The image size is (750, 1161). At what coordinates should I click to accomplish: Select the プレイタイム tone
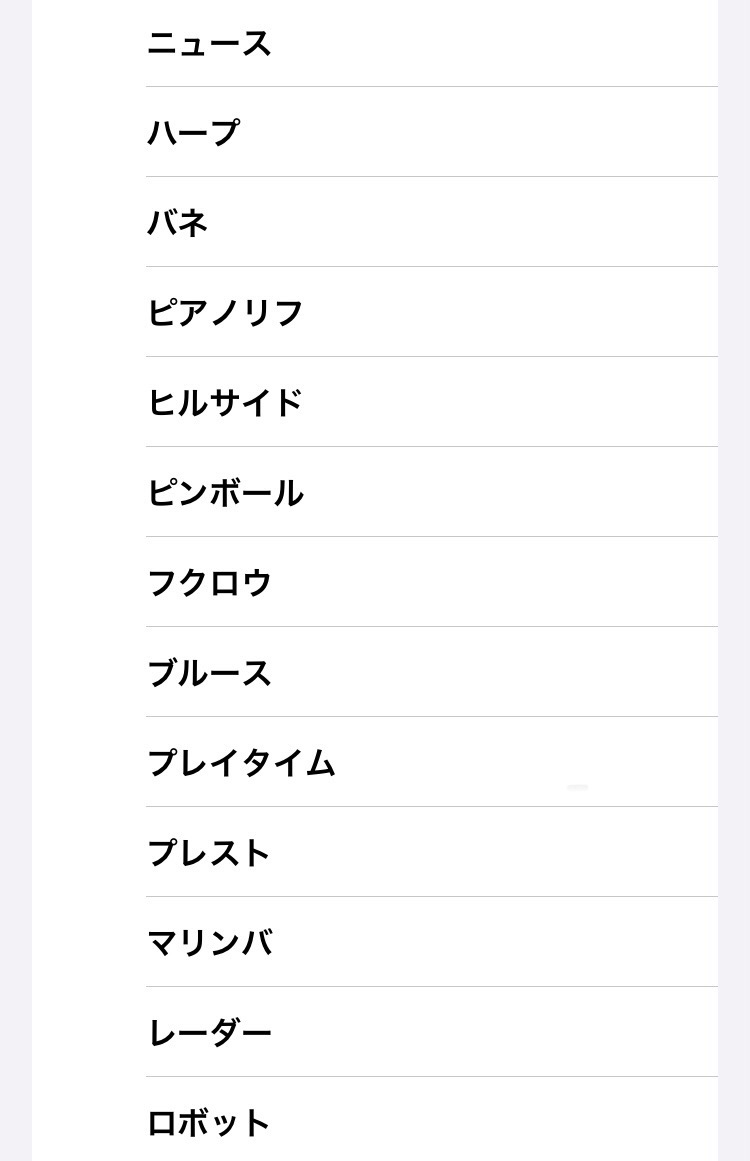pos(241,763)
